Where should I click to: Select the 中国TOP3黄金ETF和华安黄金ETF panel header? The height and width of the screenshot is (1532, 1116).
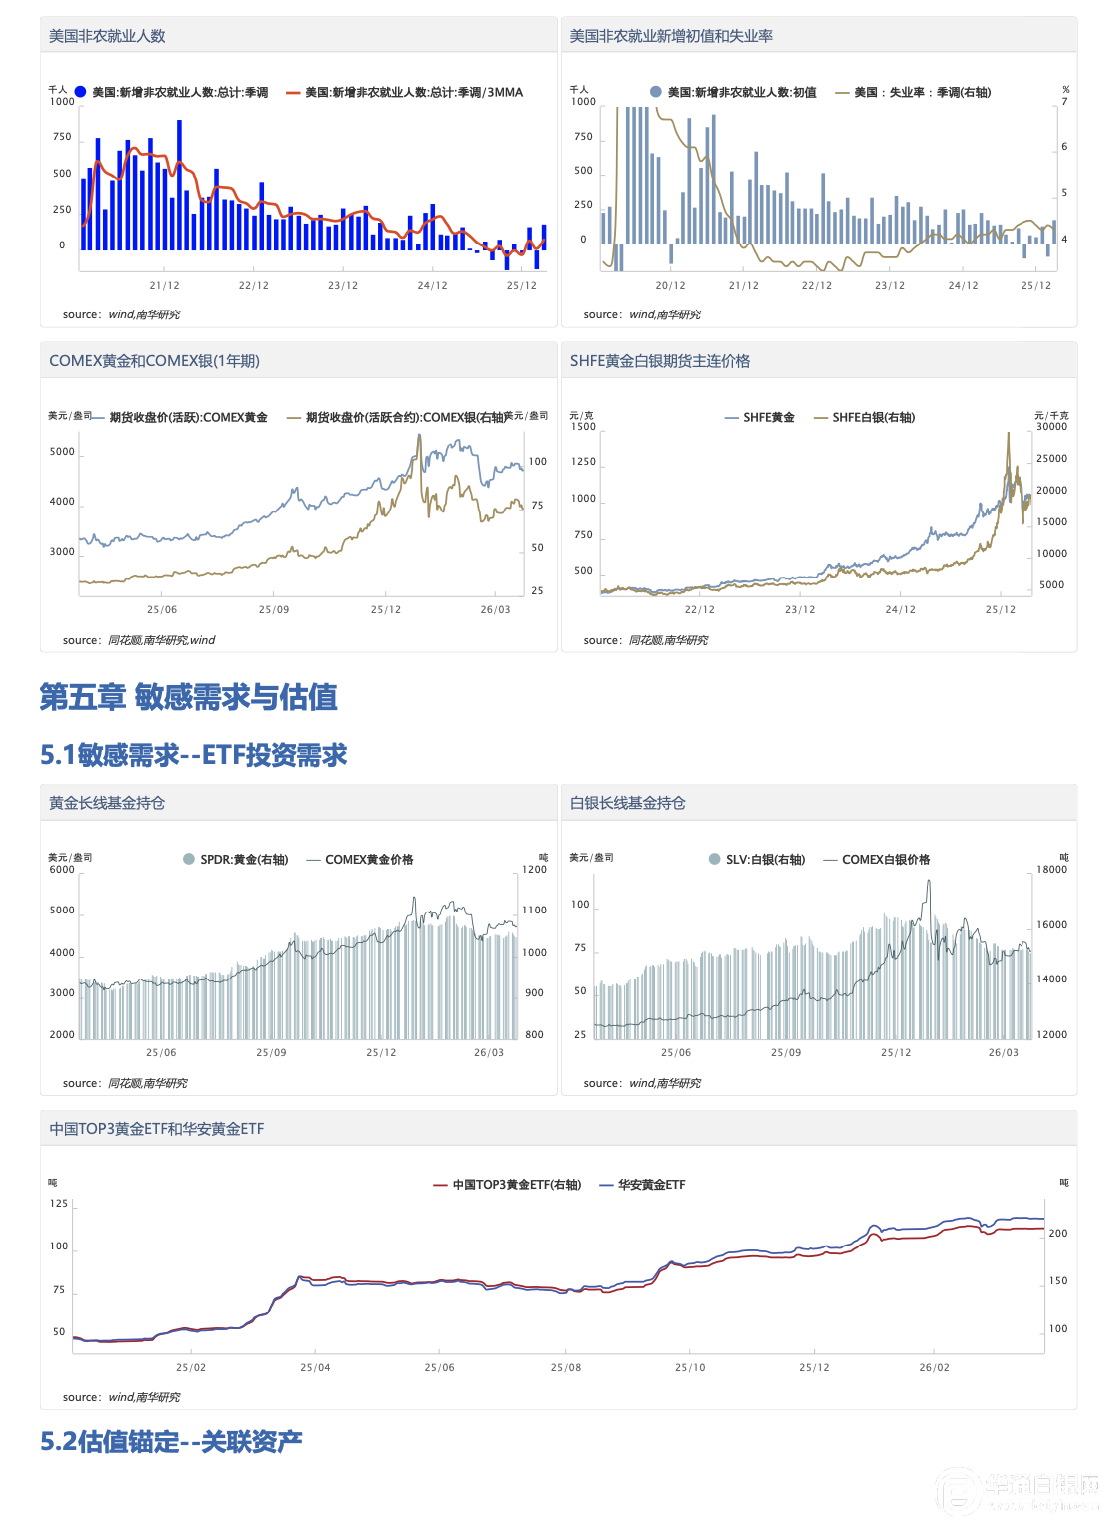tap(157, 1129)
